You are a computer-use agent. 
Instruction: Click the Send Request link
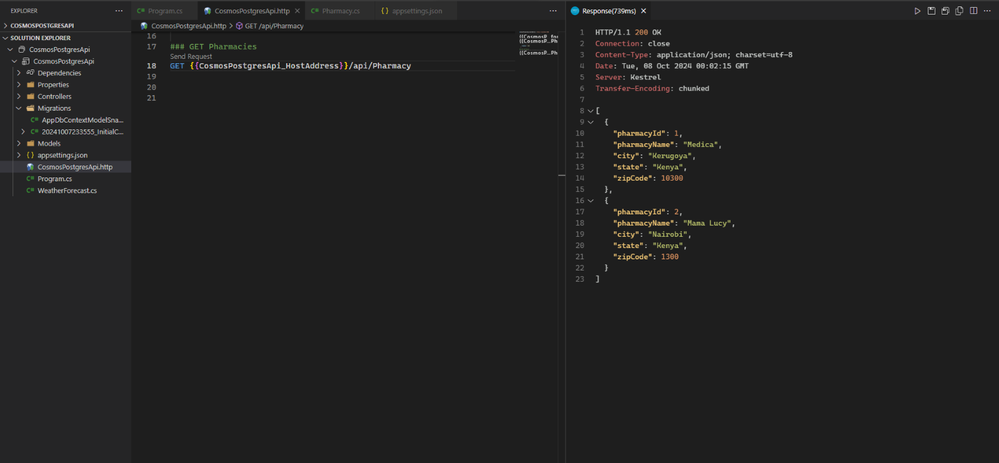point(191,57)
